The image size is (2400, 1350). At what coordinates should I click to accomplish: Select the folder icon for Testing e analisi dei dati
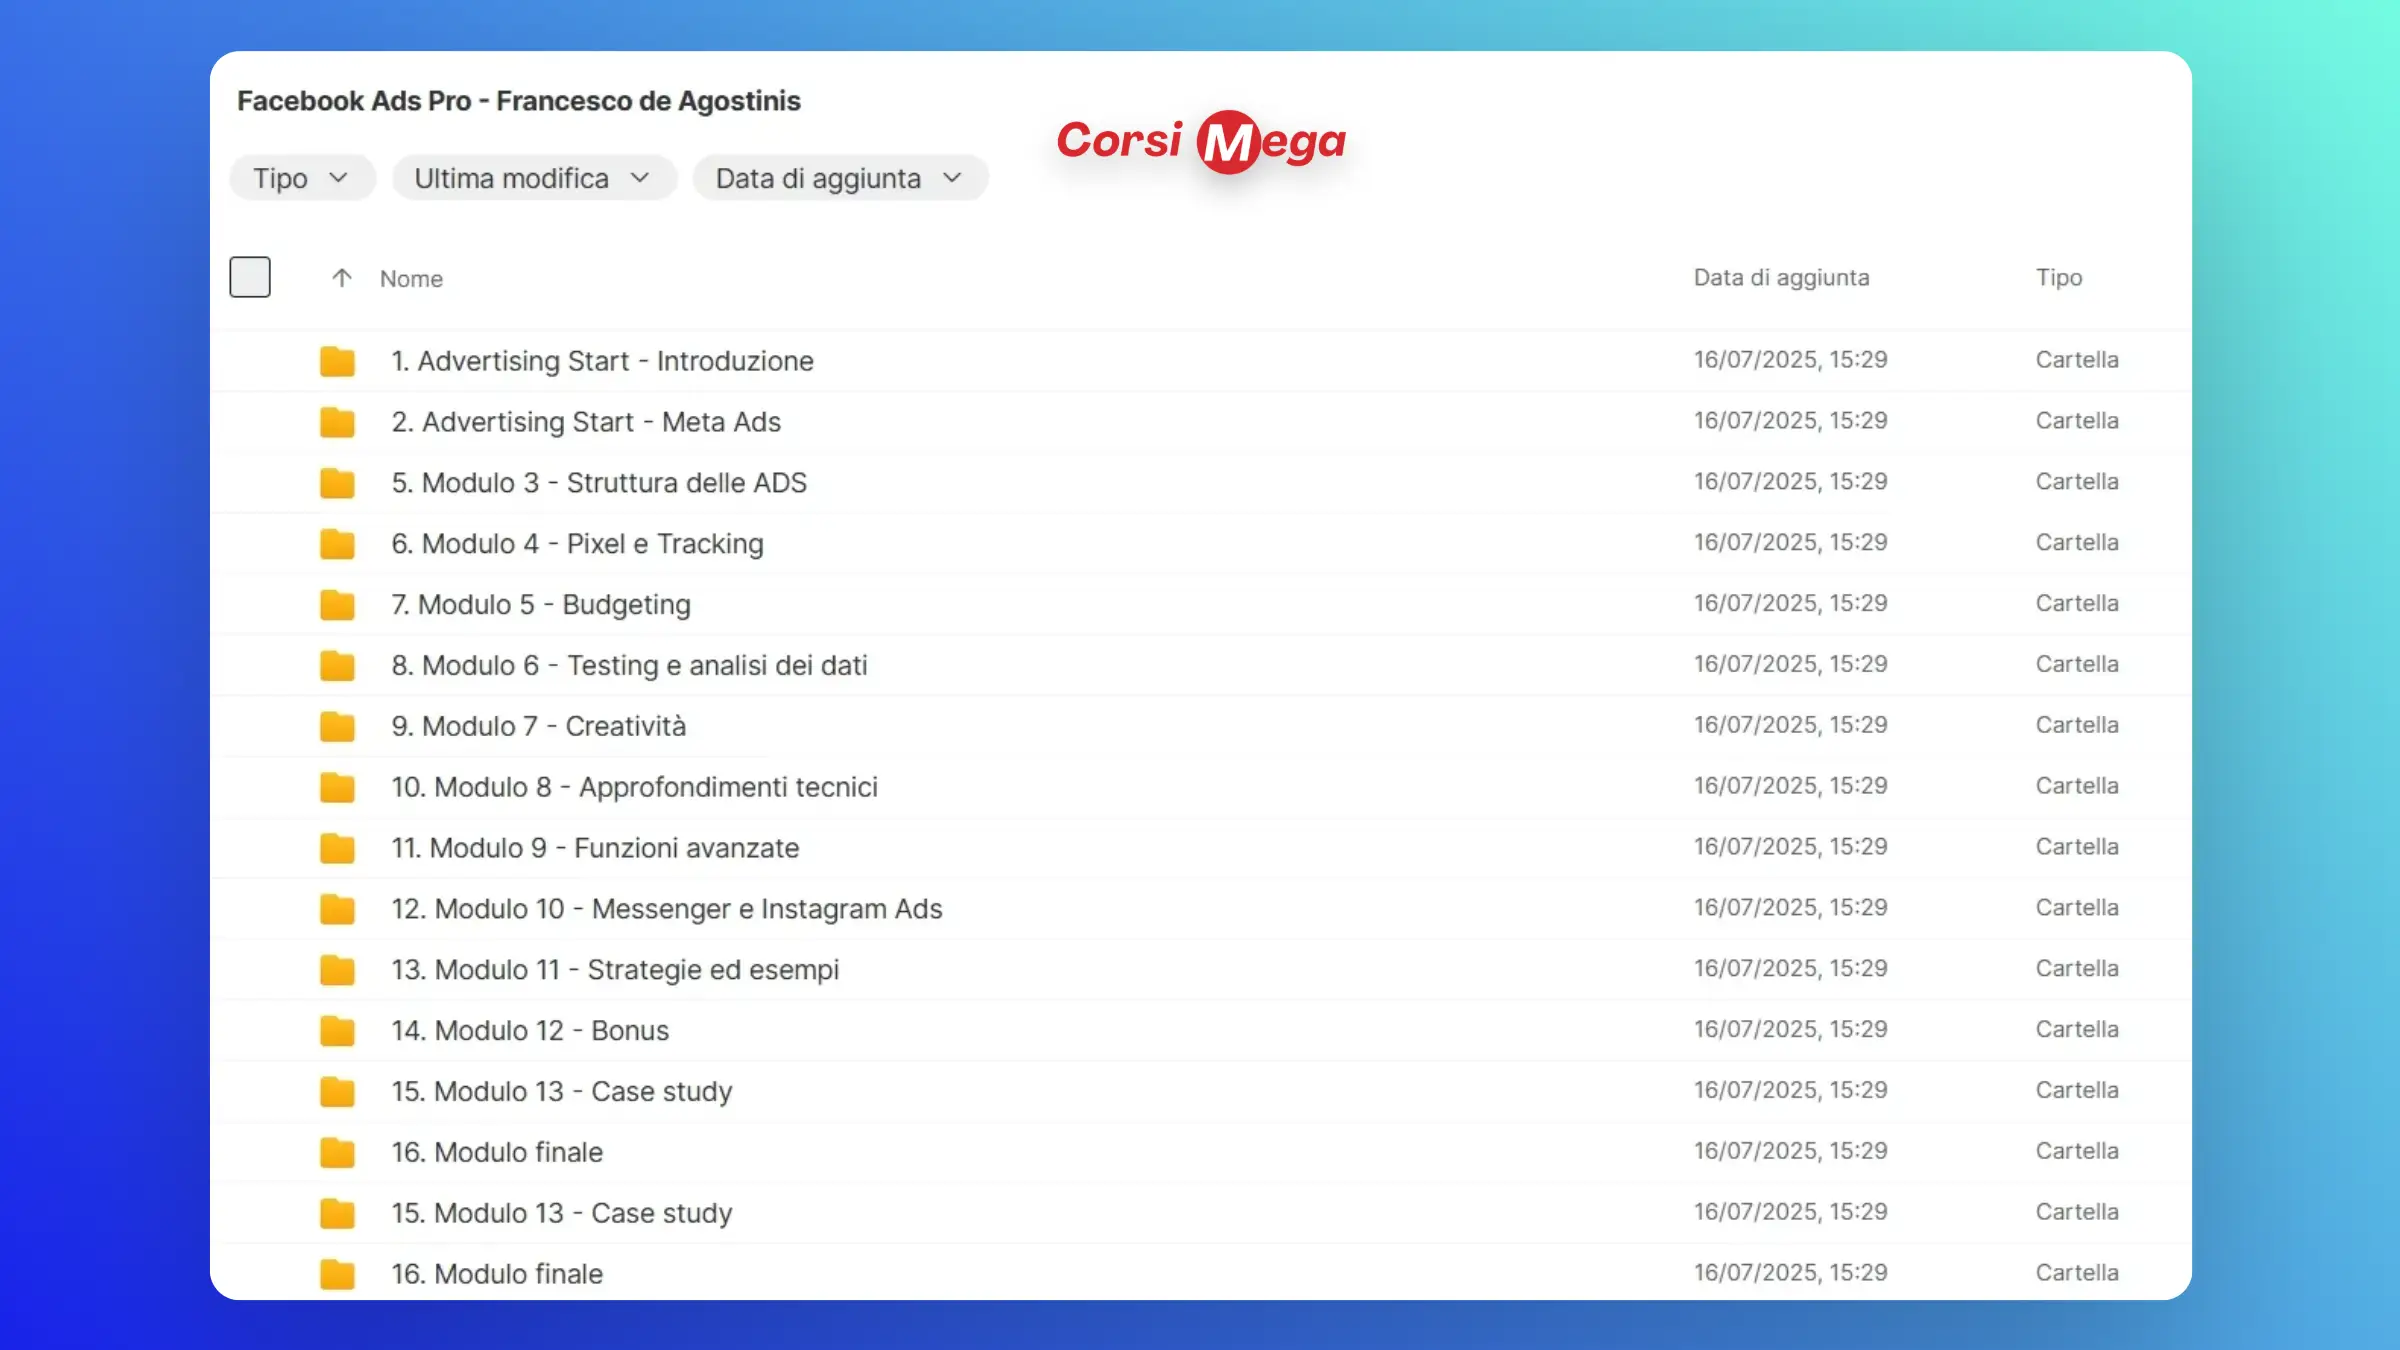click(x=337, y=666)
